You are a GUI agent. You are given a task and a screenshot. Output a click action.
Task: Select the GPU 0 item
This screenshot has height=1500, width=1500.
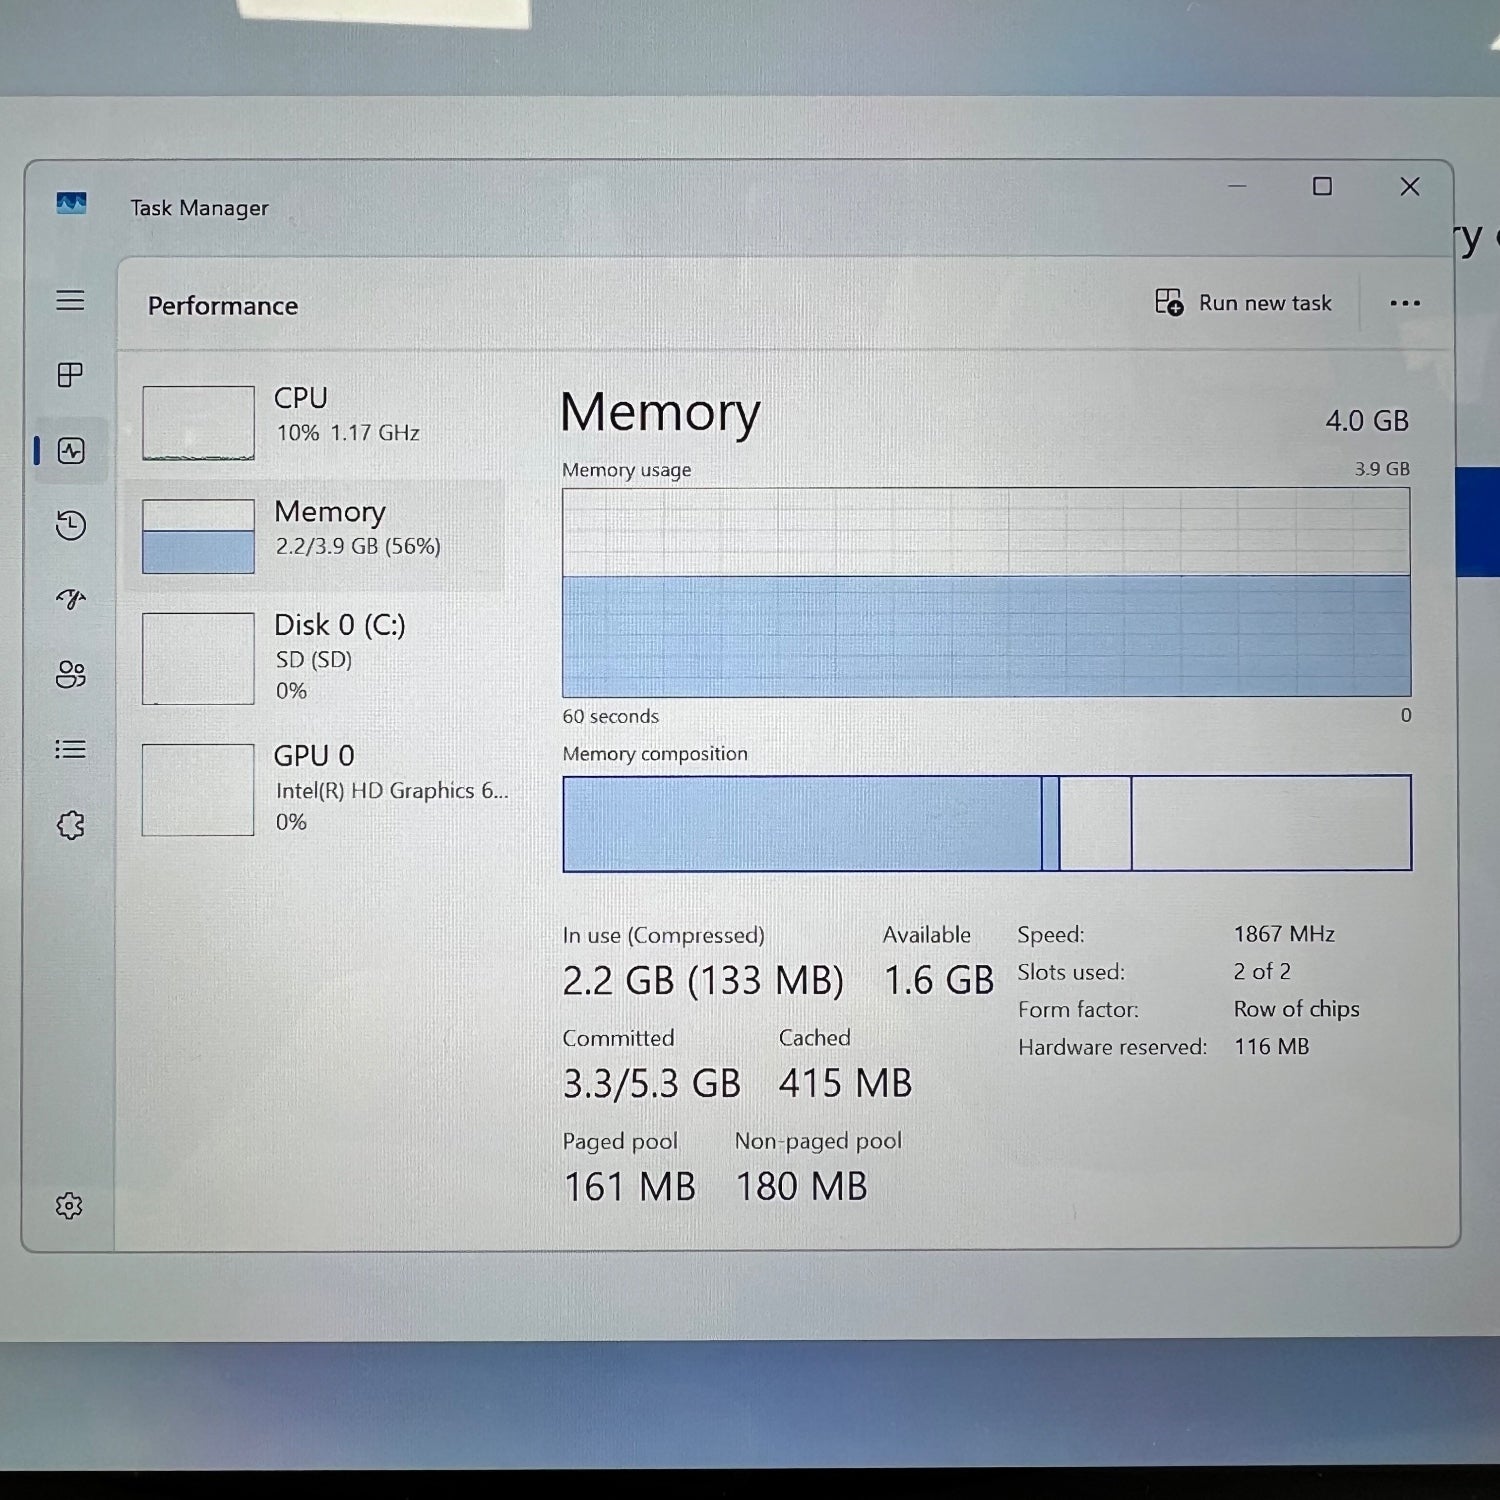click(x=318, y=789)
